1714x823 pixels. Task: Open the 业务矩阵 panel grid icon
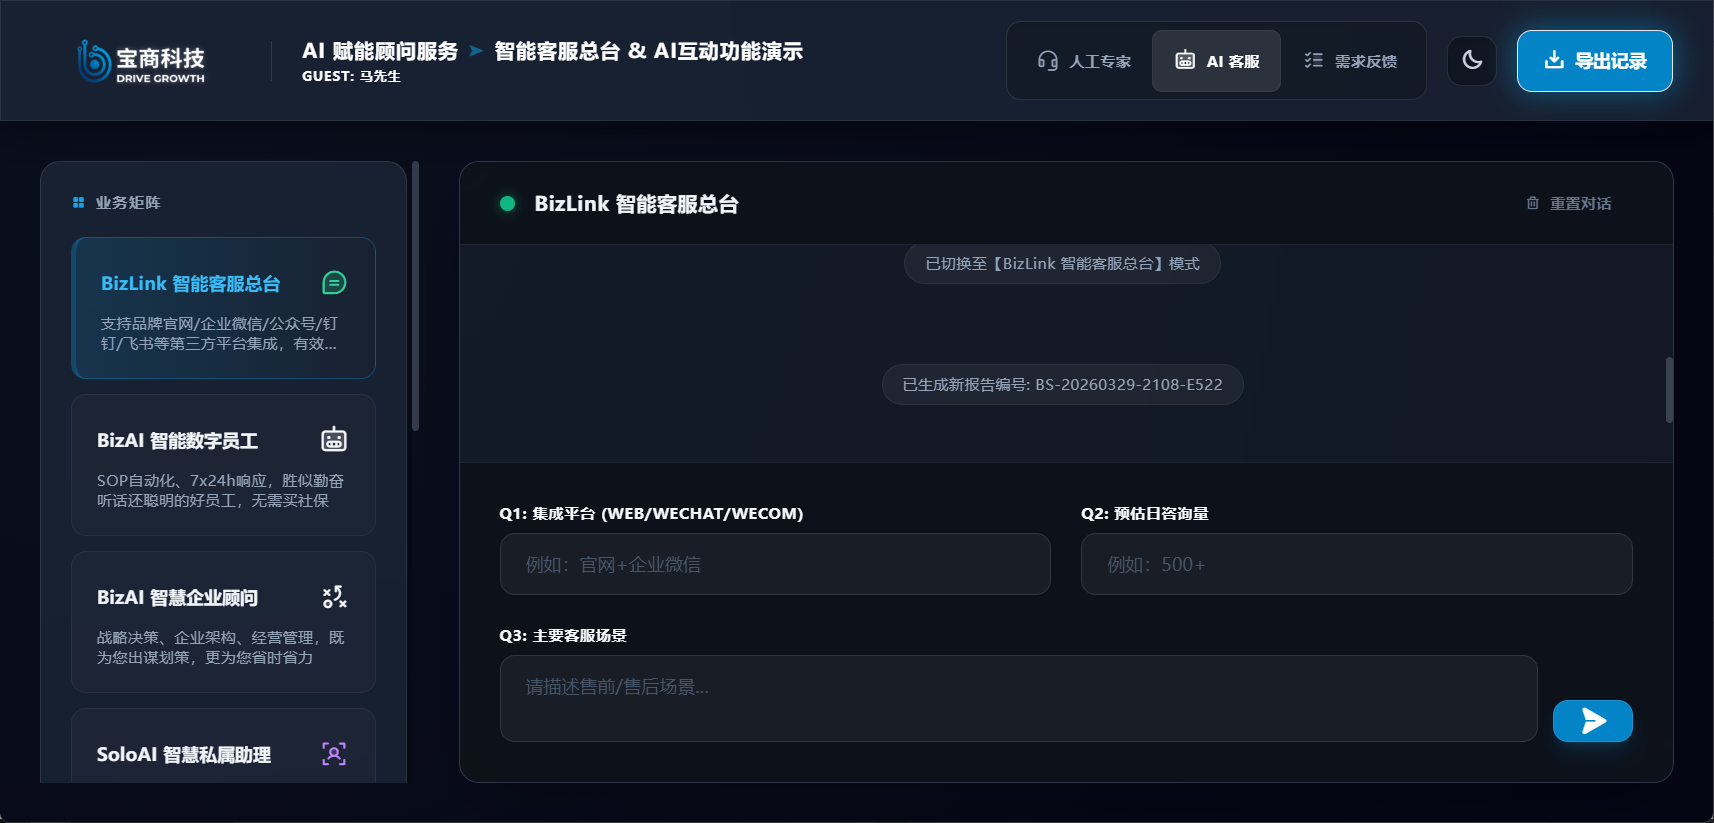tap(78, 202)
